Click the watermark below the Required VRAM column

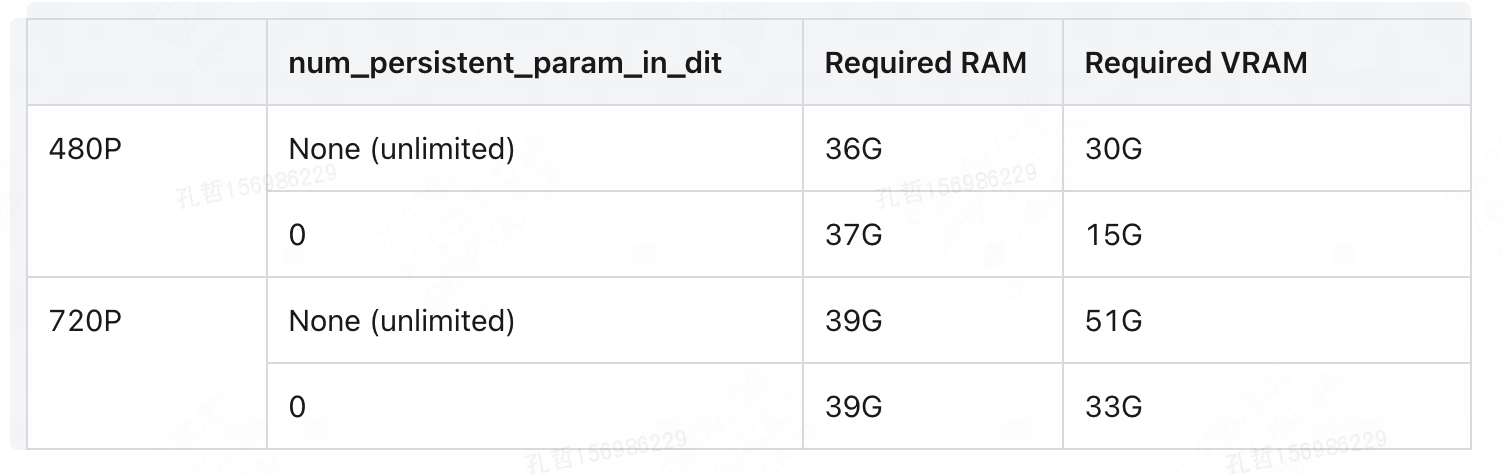[x=1305, y=450]
